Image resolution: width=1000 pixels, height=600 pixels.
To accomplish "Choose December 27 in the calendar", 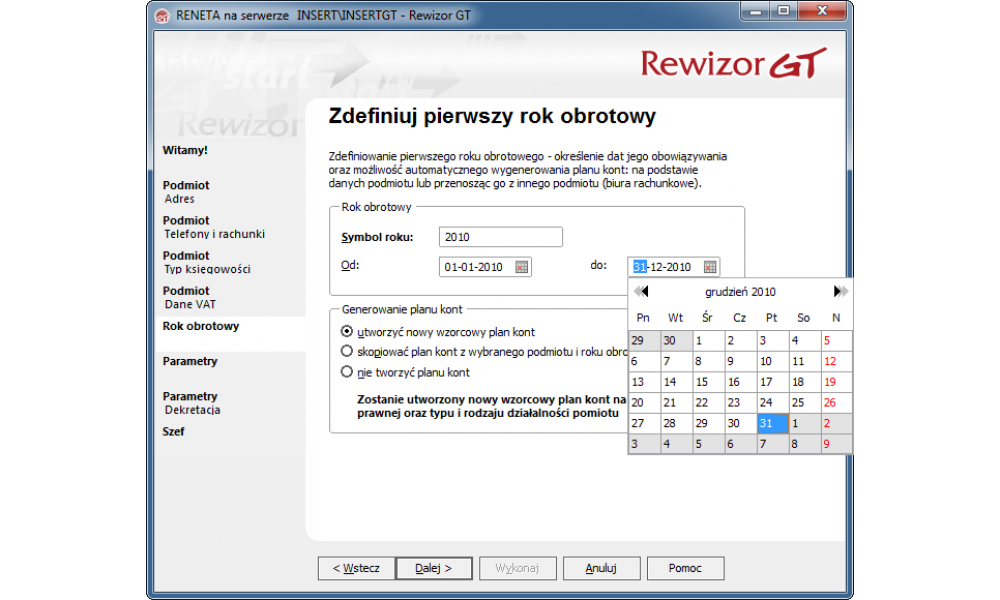I will (644, 423).
